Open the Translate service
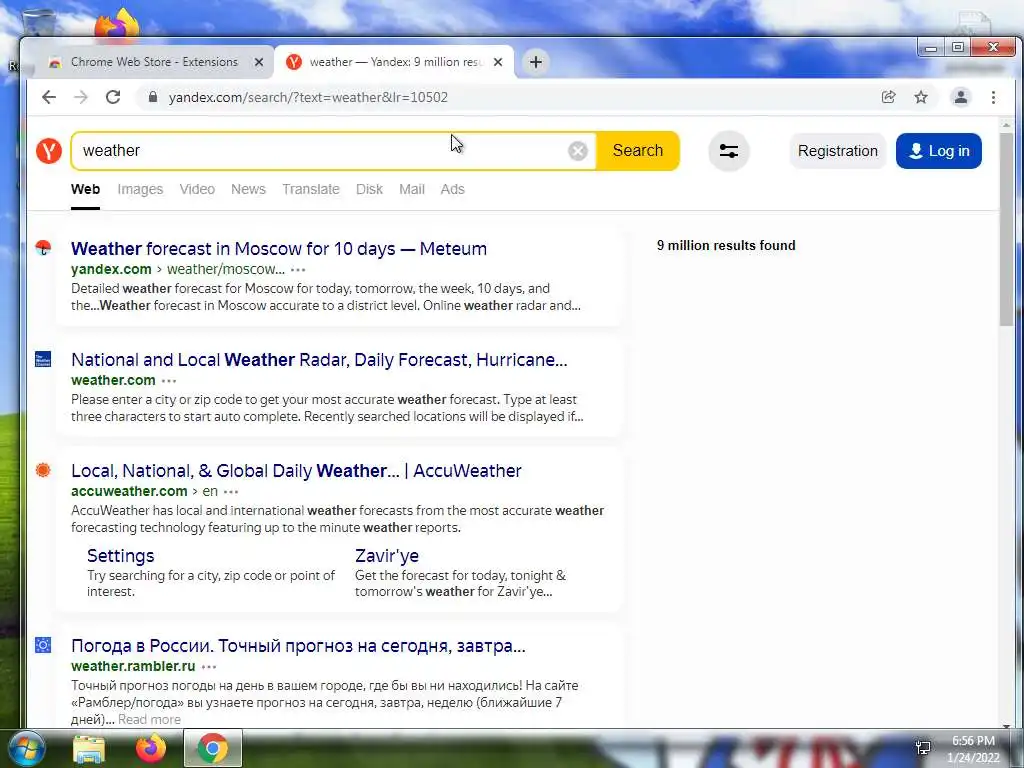This screenshot has height=768, width=1024. tap(311, 189)
